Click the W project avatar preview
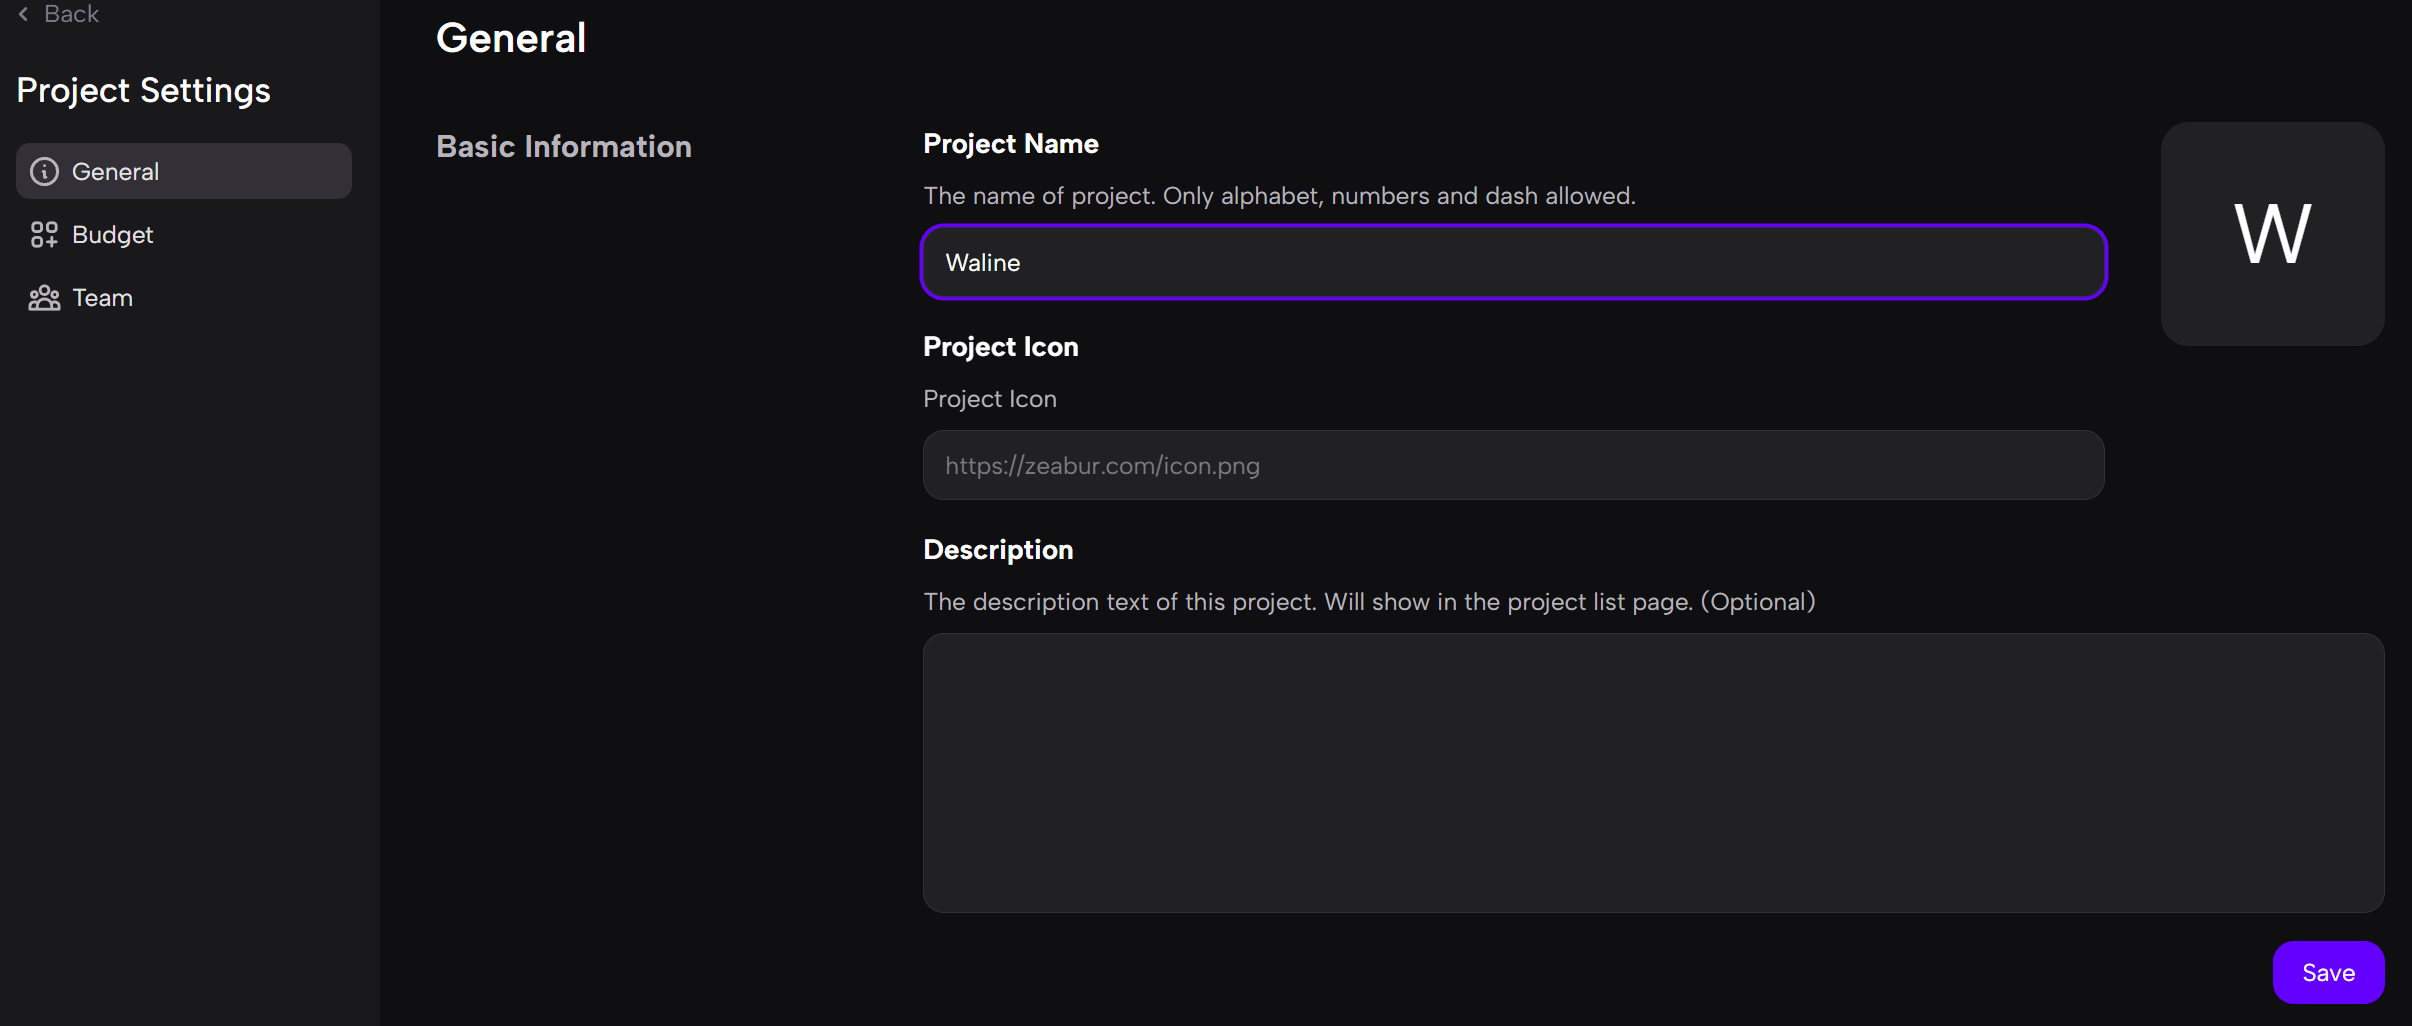The width and height of the screenshot is (2412, 1026). pos(2272,234)
